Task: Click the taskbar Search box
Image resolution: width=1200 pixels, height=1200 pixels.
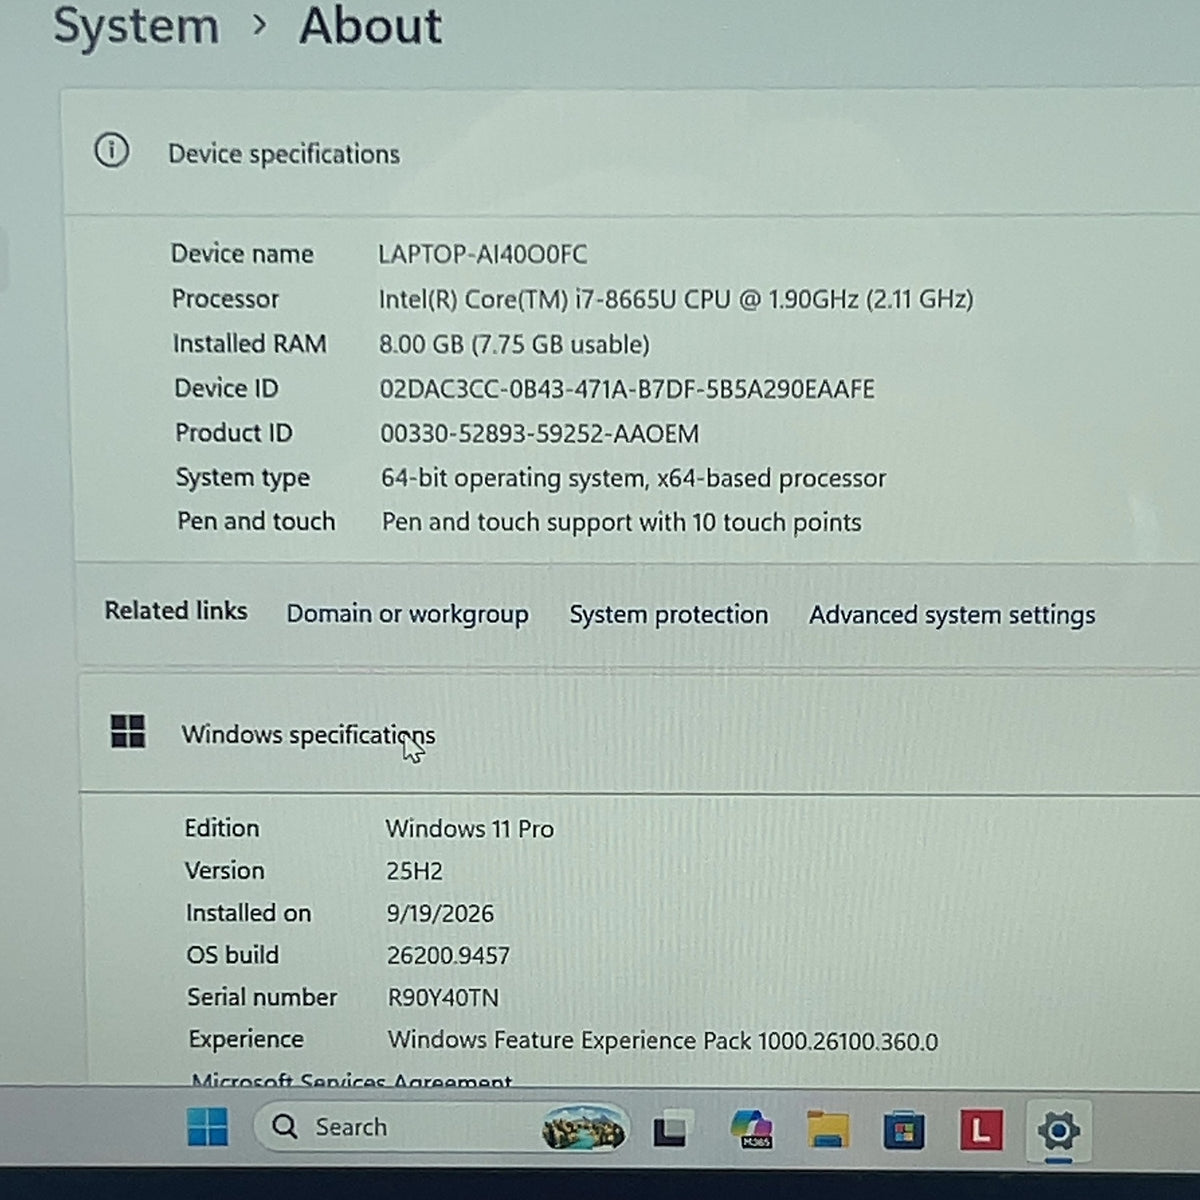Action: coord(441,1127)
